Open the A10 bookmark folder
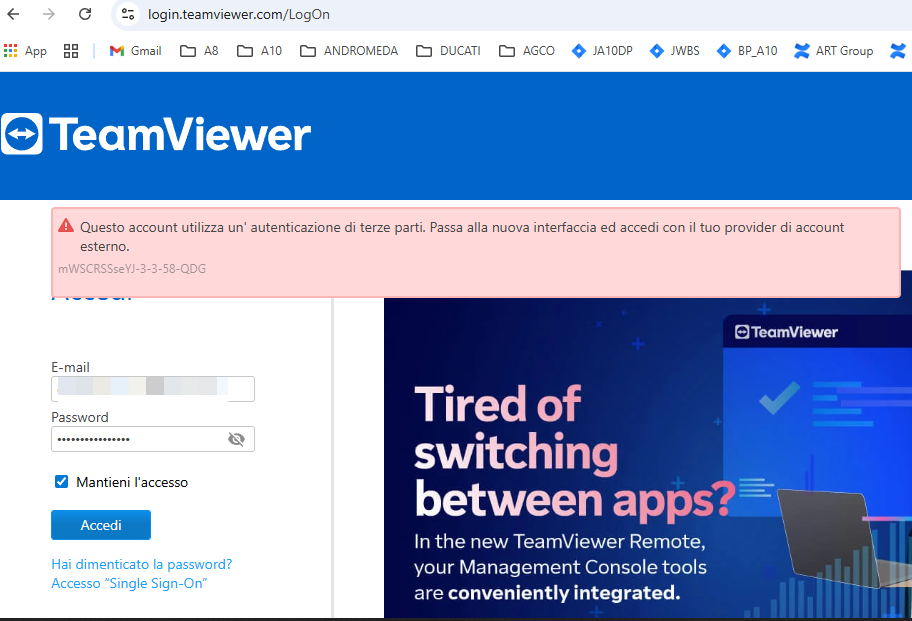 [259, 51]
